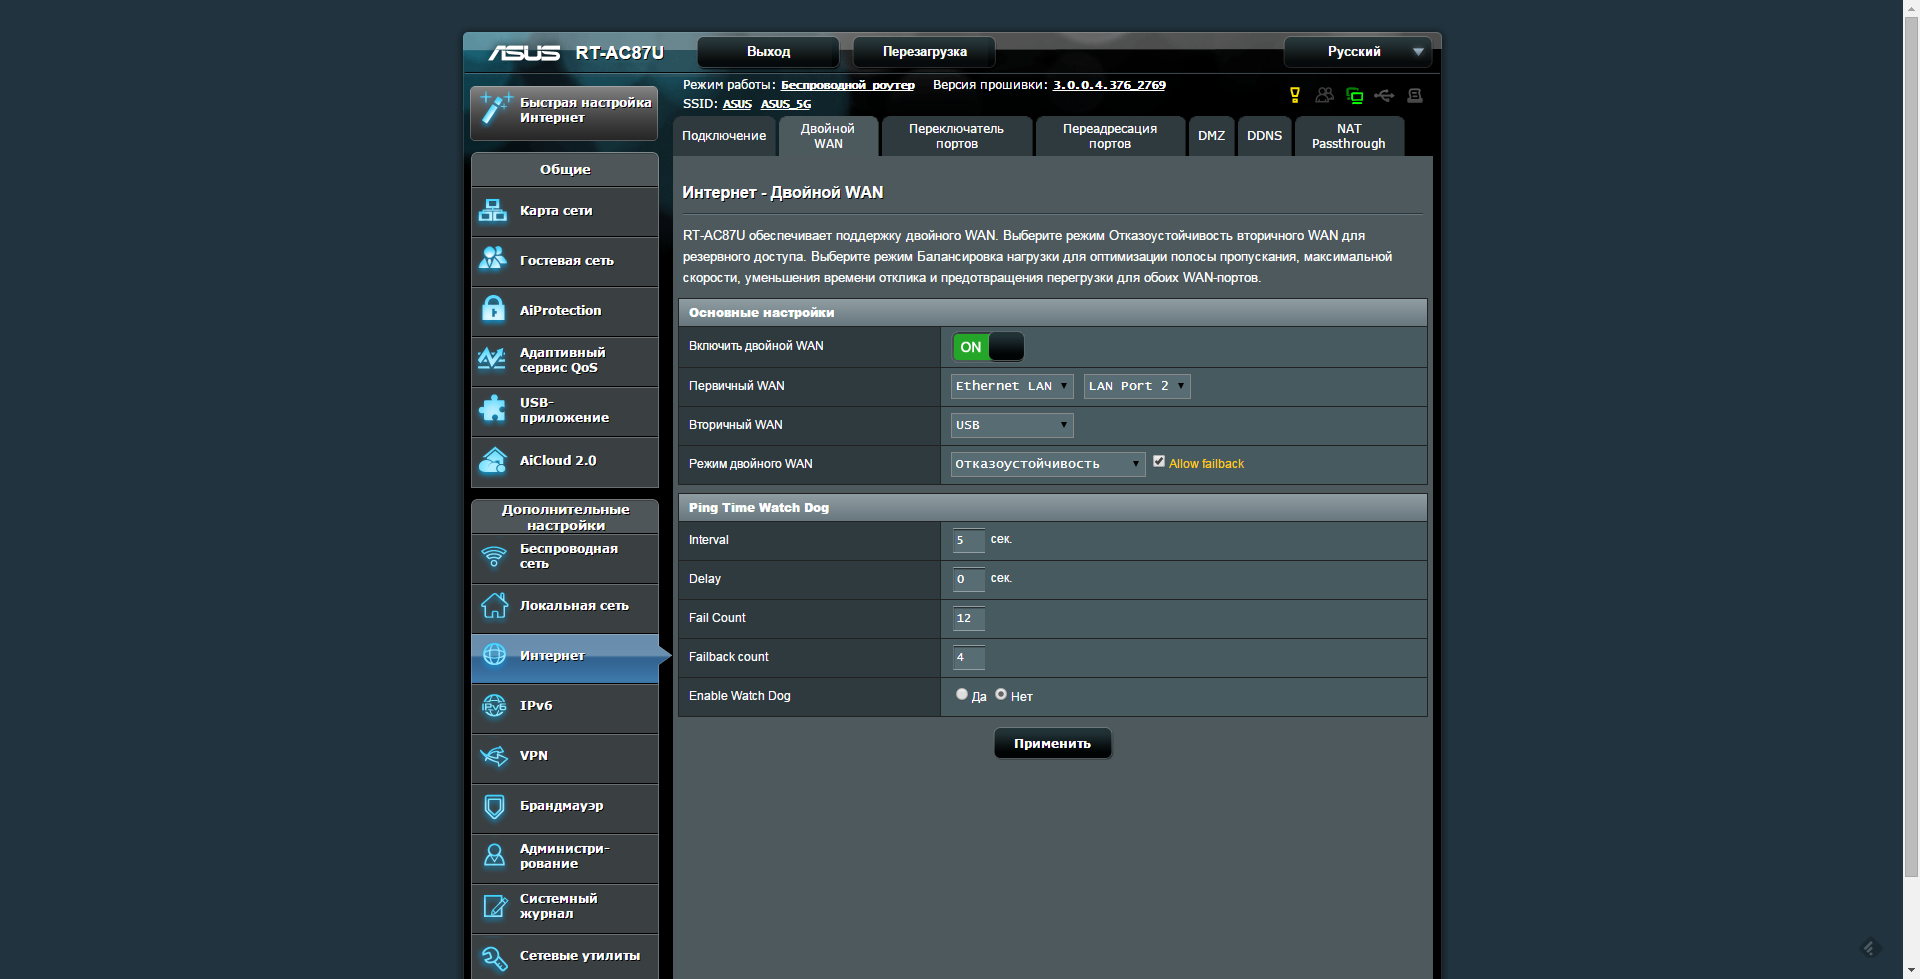Image resolution: width=1920 pixels, height=979 pixels.
Task: Click the printer status icon in header
Action: [1414, 95]
